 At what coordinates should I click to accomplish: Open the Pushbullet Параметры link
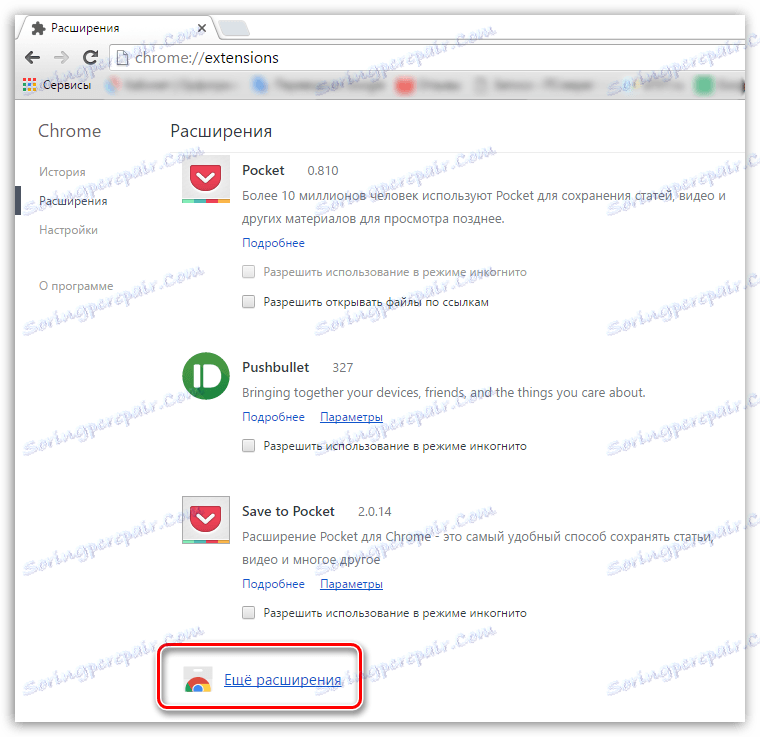pyautogui.click(x=351, y=417)
